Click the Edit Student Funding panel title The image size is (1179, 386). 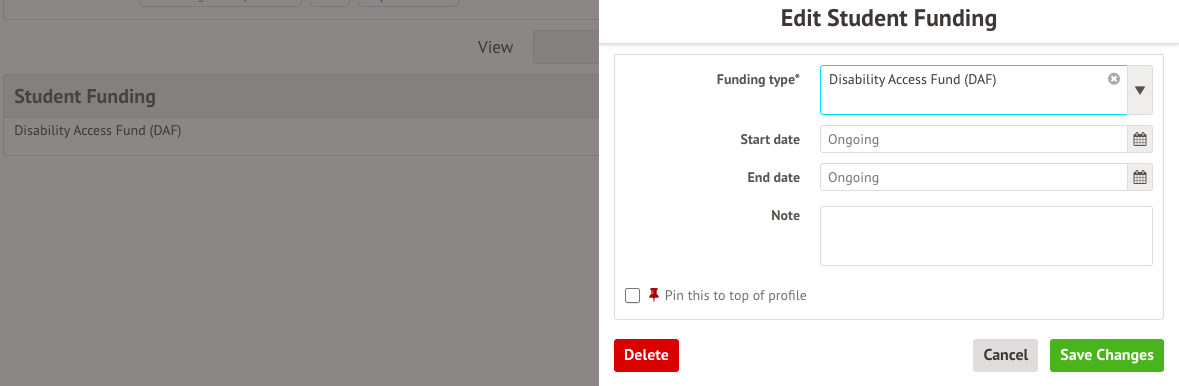click(889, 19)
